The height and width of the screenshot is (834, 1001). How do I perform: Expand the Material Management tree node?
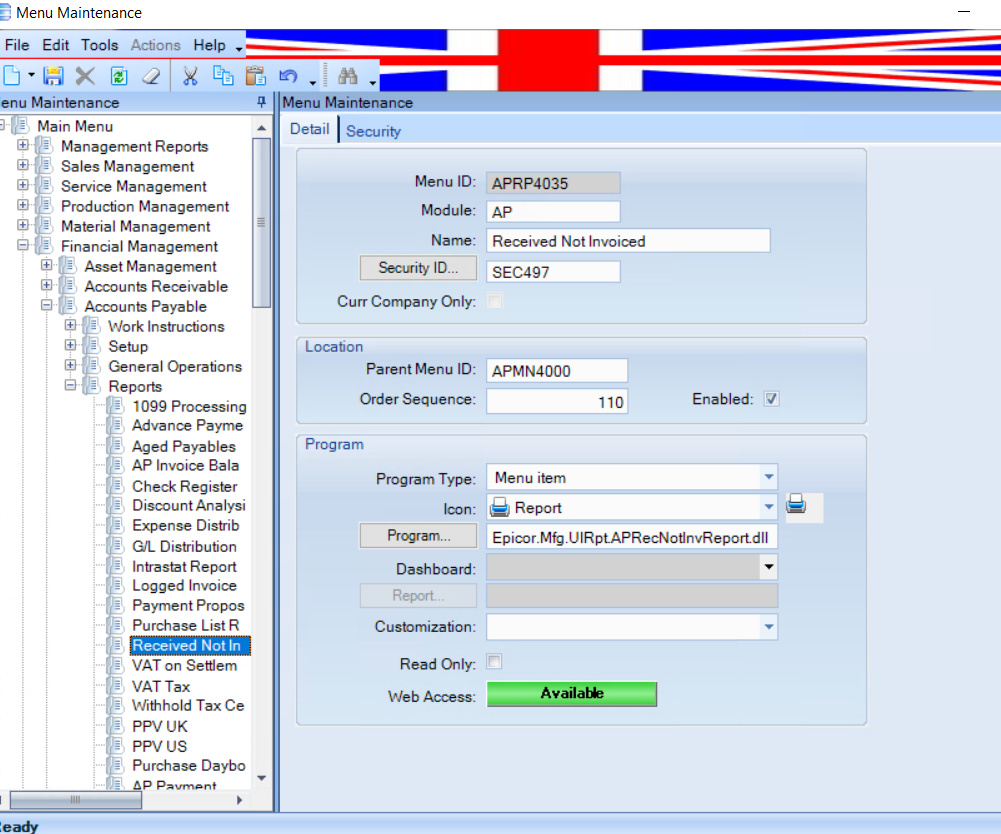click(23, 225)
